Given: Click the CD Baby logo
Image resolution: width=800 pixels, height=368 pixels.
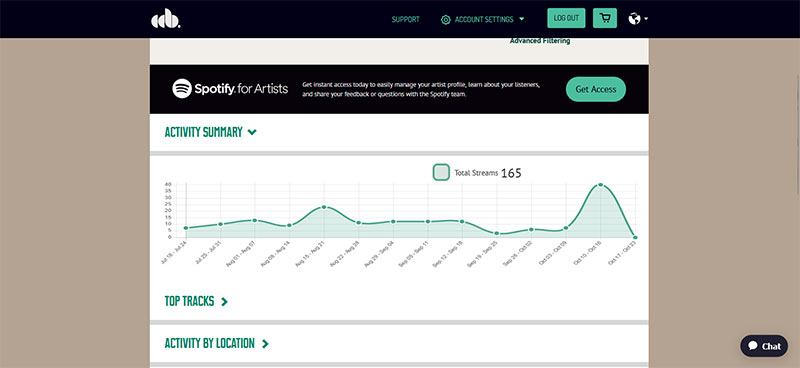Looking at the screenshot, I should (166, 19).
